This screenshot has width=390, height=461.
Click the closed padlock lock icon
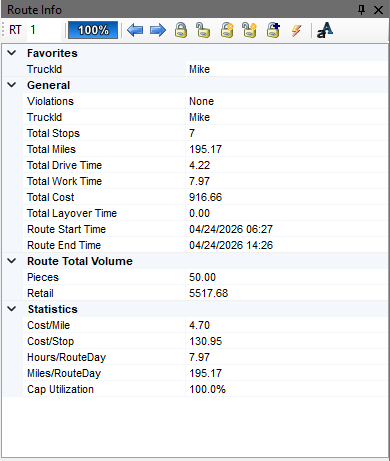click(181, 30)
